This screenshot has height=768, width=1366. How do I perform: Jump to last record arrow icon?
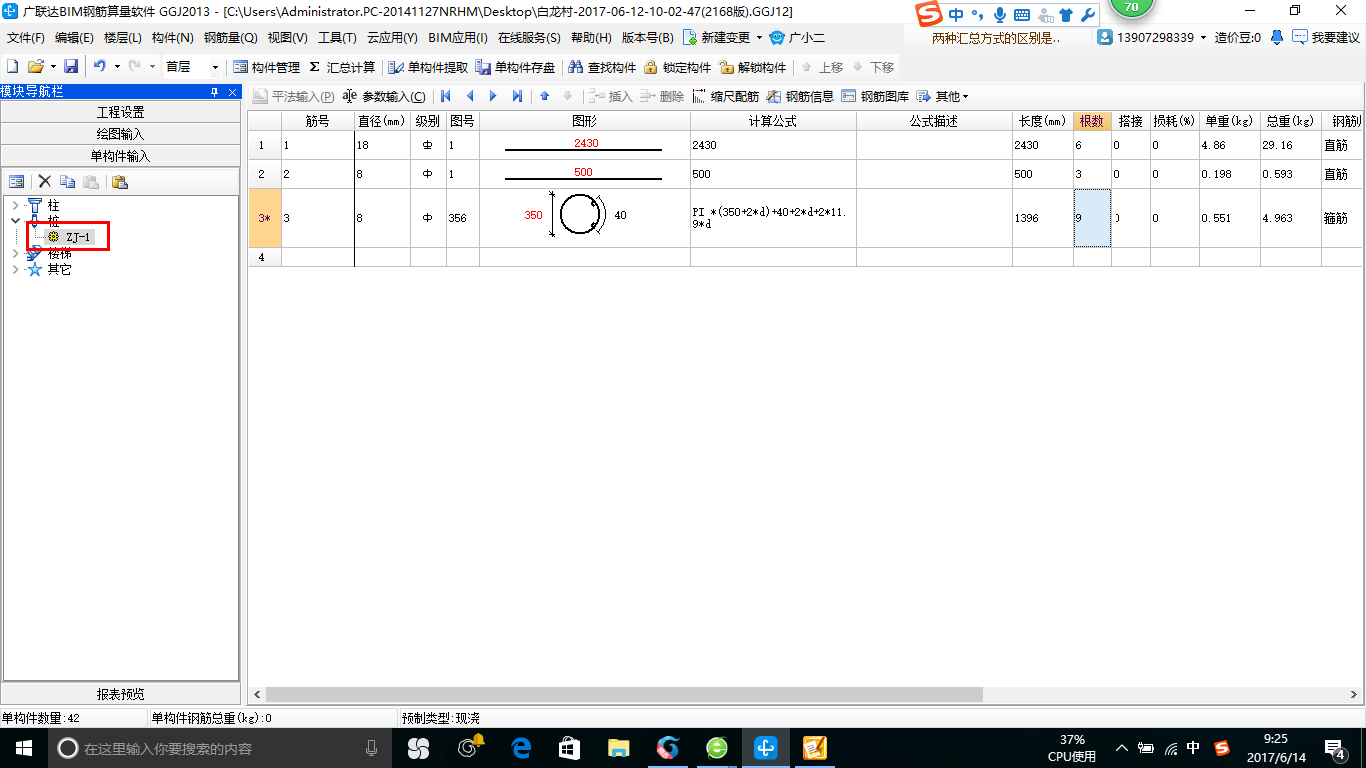click(x=517, y=96)
